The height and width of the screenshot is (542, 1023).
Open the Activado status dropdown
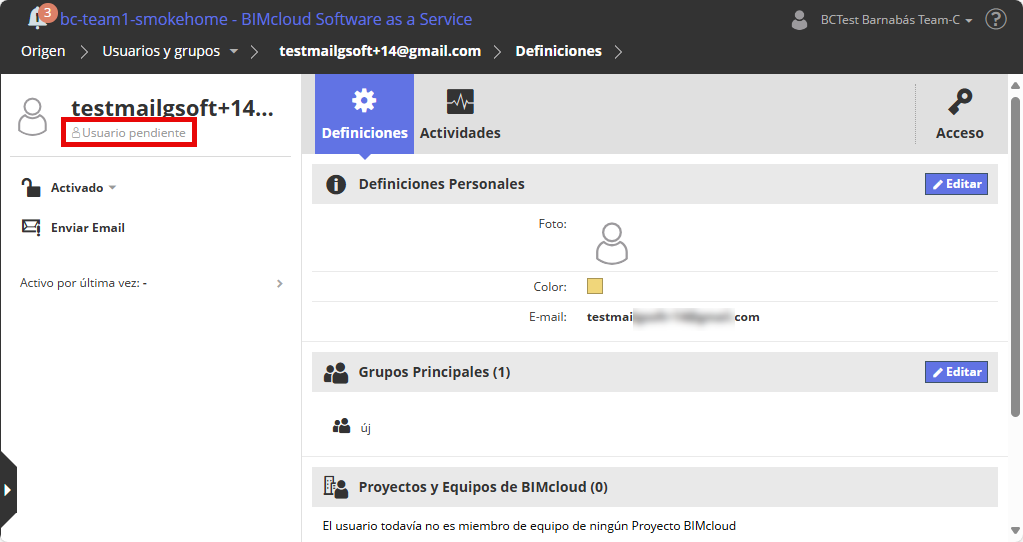click(x=84, y=187)
